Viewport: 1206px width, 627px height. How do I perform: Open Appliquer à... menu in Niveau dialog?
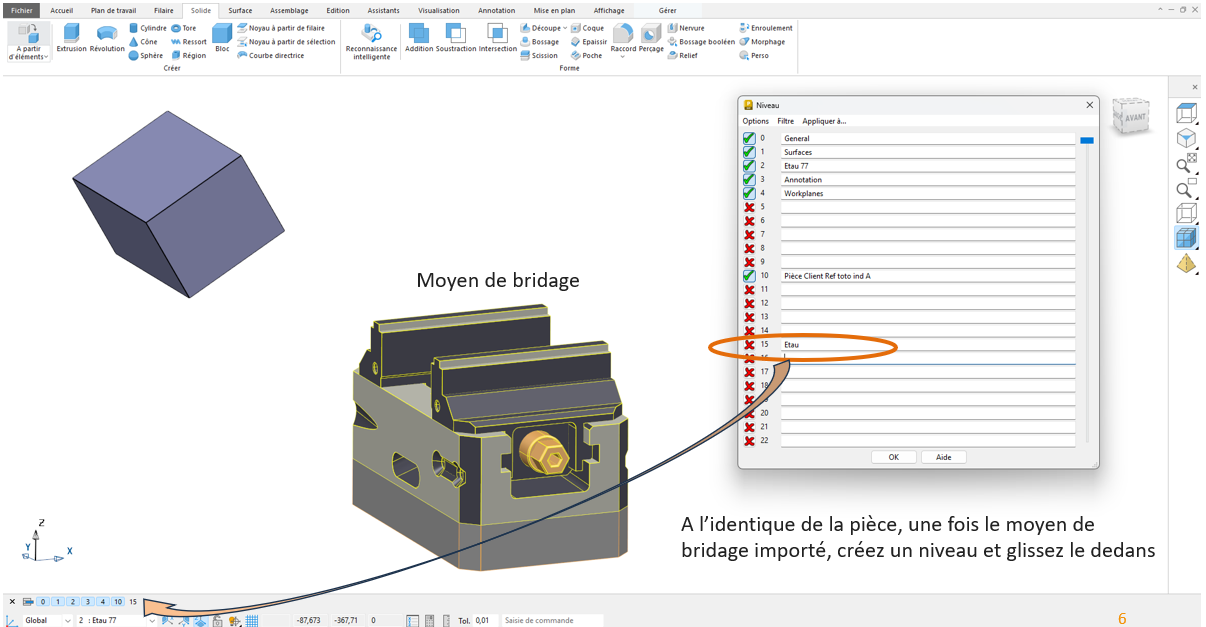coord(824,121)
